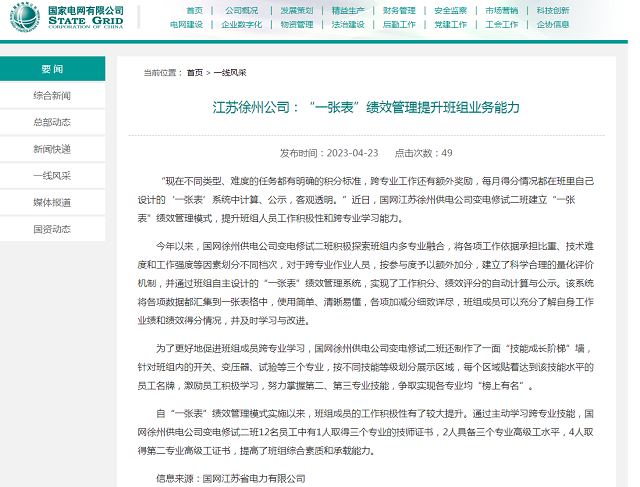The image size is (640, 487).
Task: Click the 一线风采 breadcrumb link
Action: [x=230, y=73]
